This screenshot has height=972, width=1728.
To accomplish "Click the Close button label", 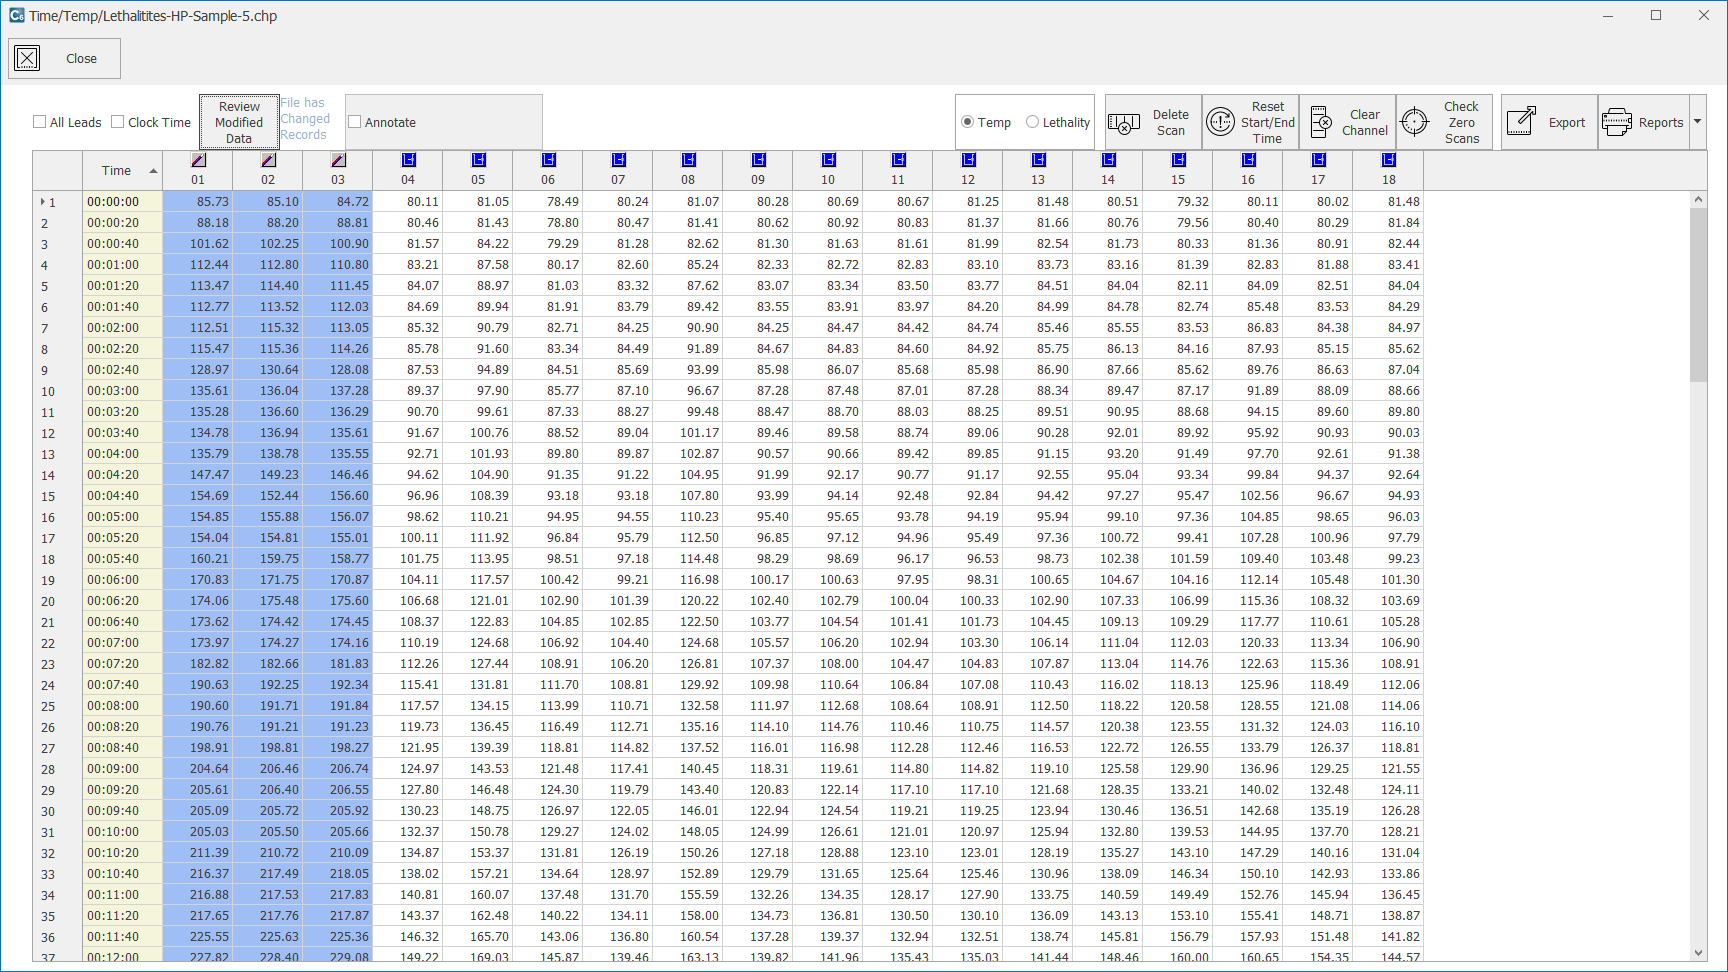I will [x=81, y=59].
